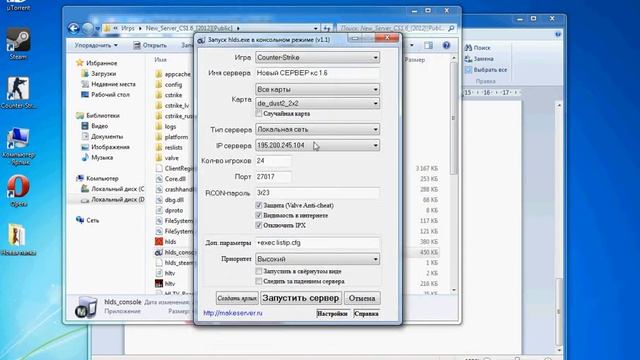Toggle internet visibility checkbox

[259, 215]
